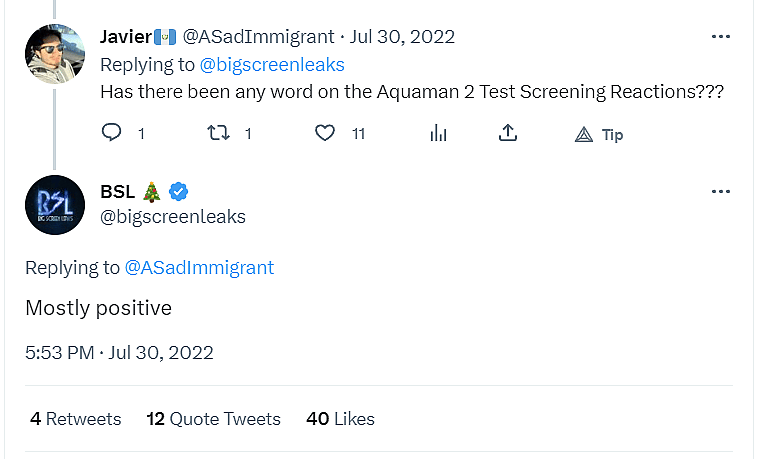Viewport: 758px width, 459px height.
Task: Open Javier's display name profile link
Action: [125, 37]
